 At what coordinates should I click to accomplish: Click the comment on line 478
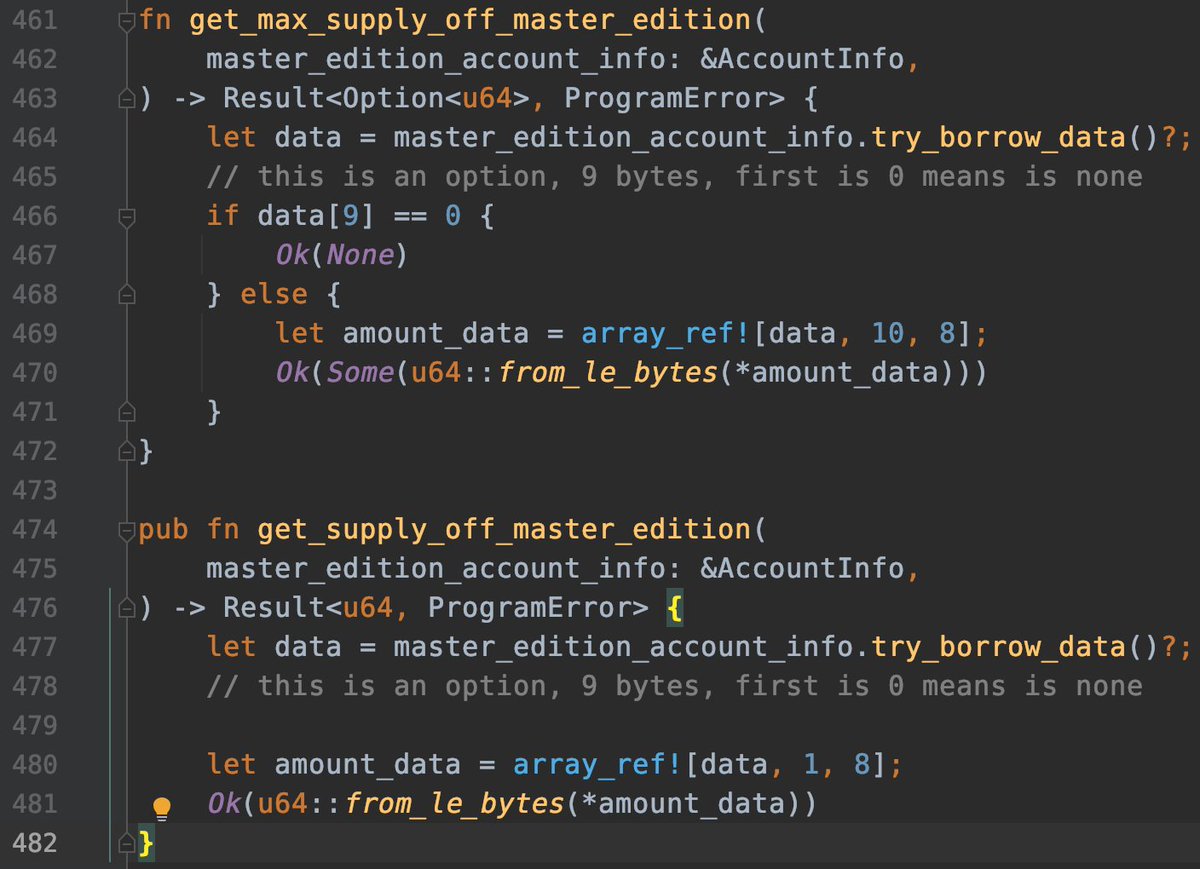tap(674, 686)
